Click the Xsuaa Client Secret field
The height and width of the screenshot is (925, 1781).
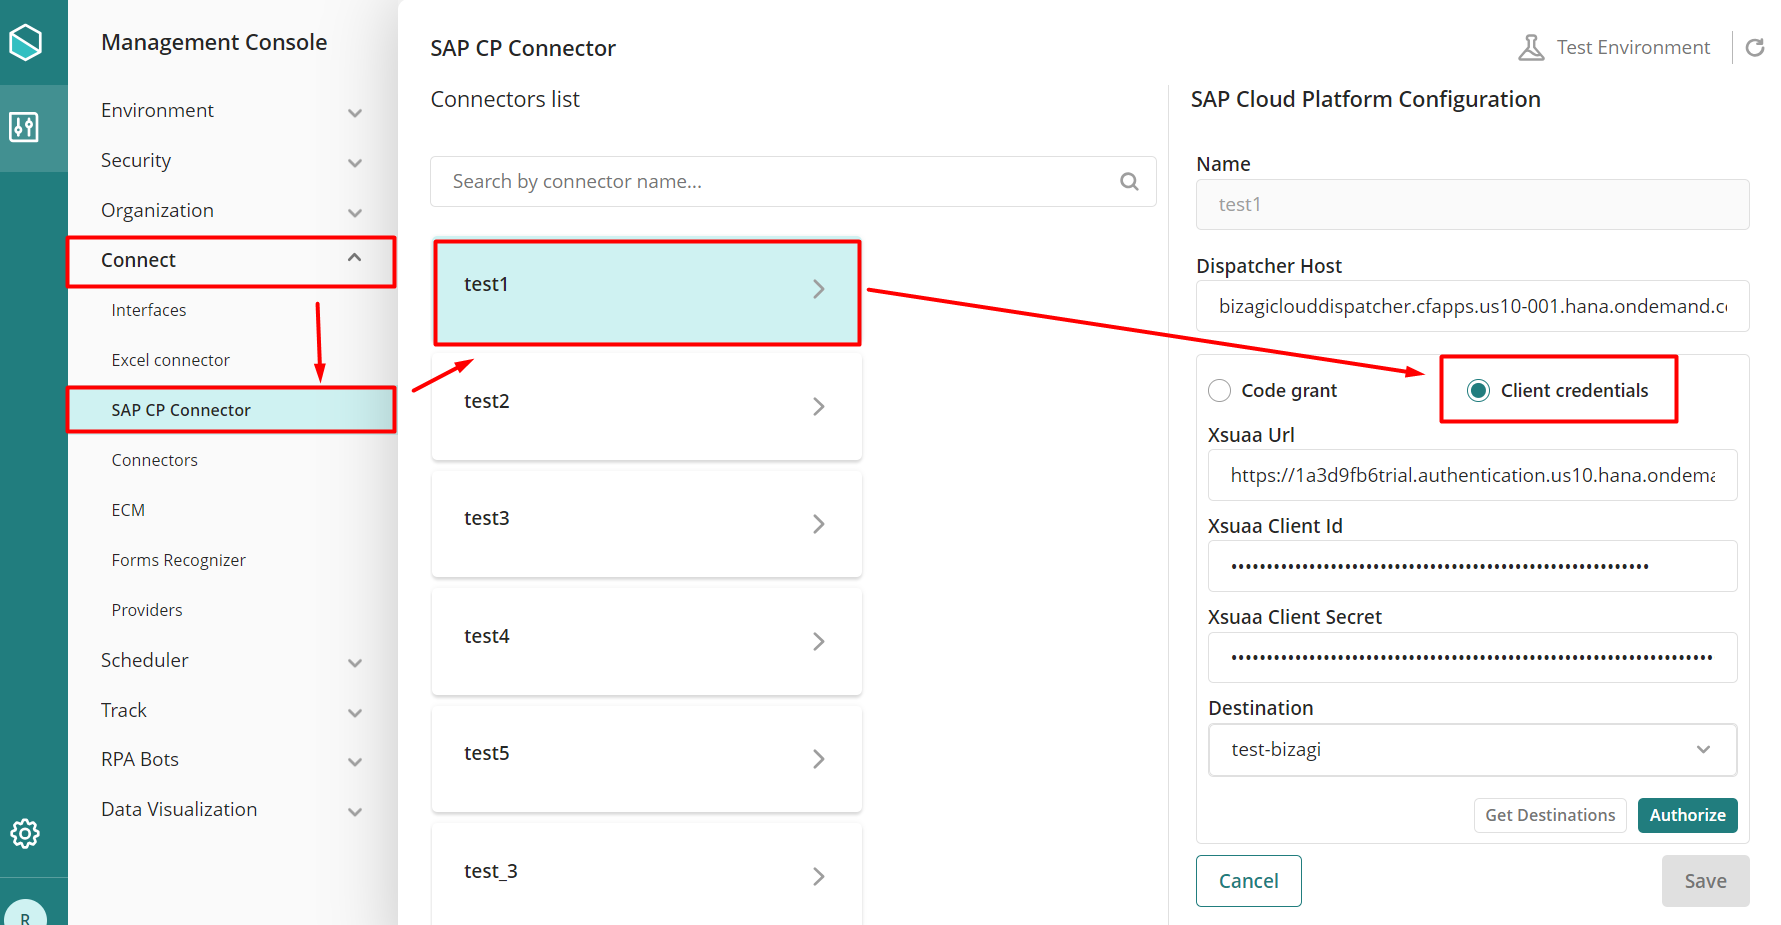[1472, 657]
